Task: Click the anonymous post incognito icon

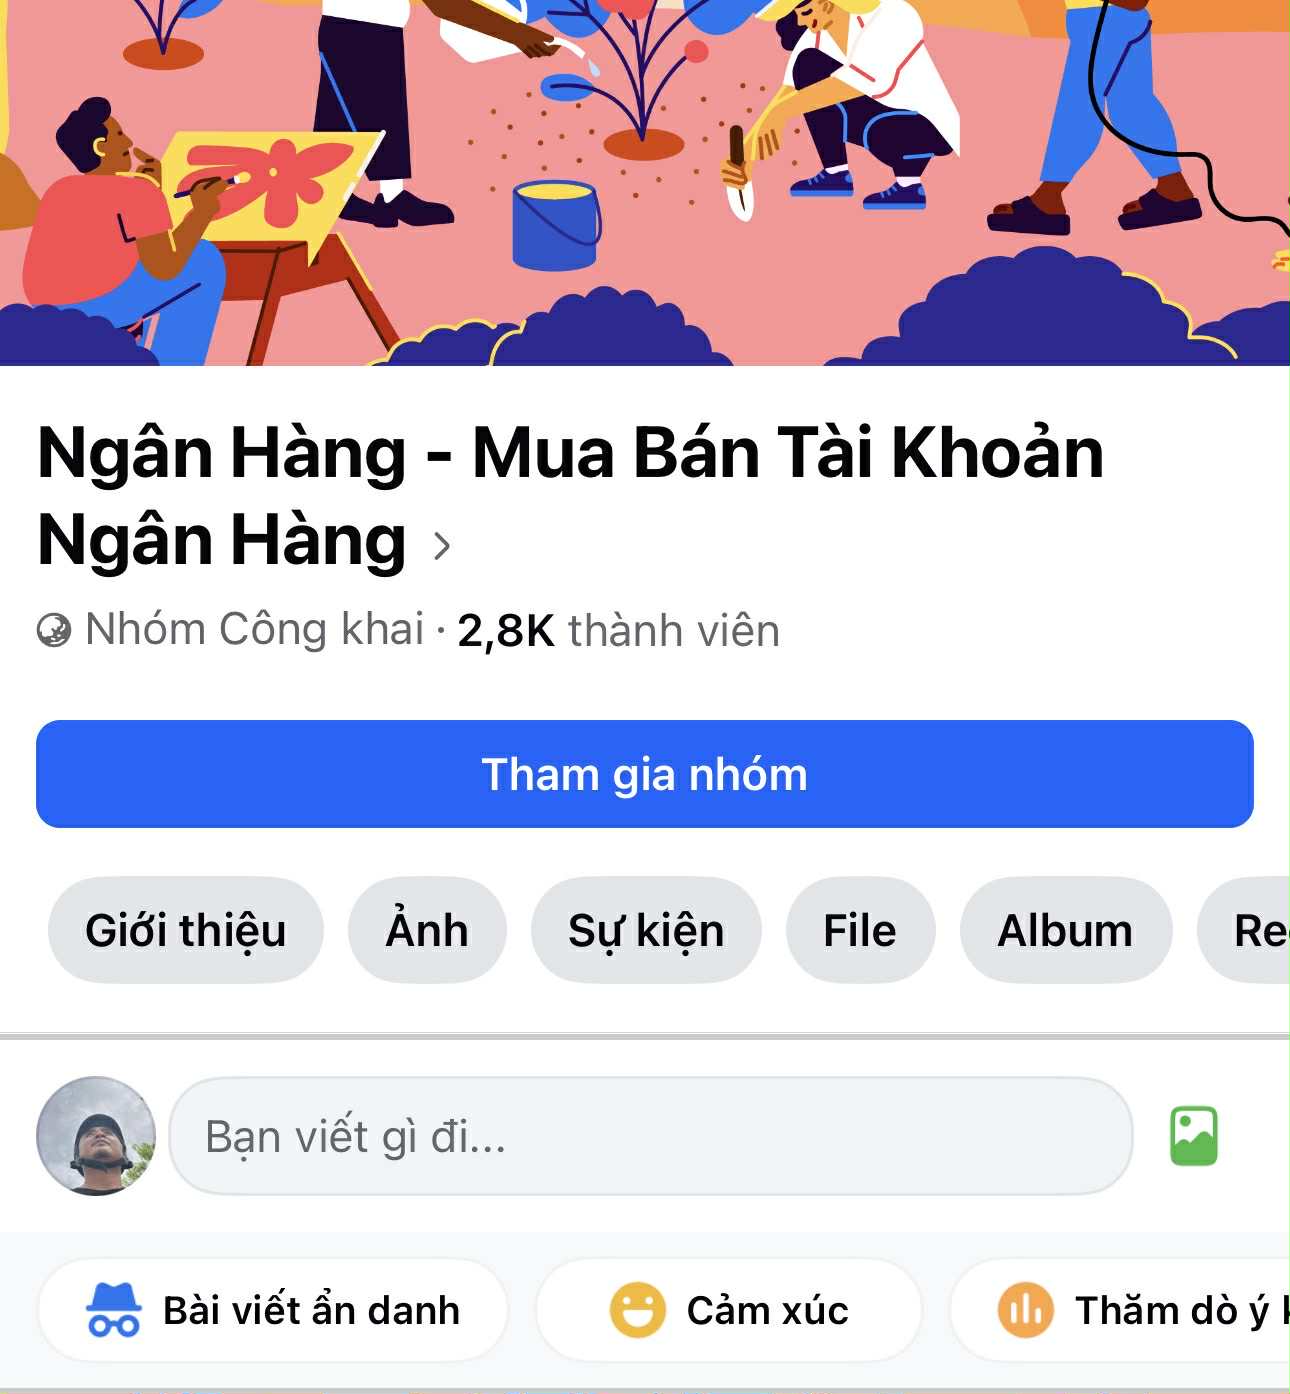Action: pyautogui.click(x=113, y=1310)
